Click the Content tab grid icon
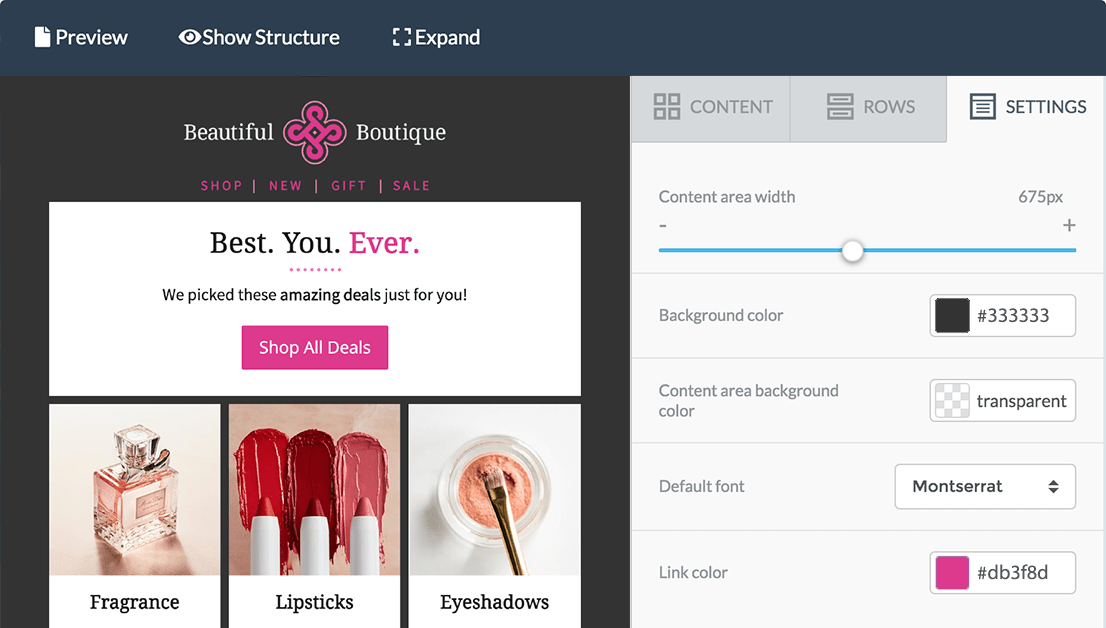1106x628 pixels. tap(667, 107)
